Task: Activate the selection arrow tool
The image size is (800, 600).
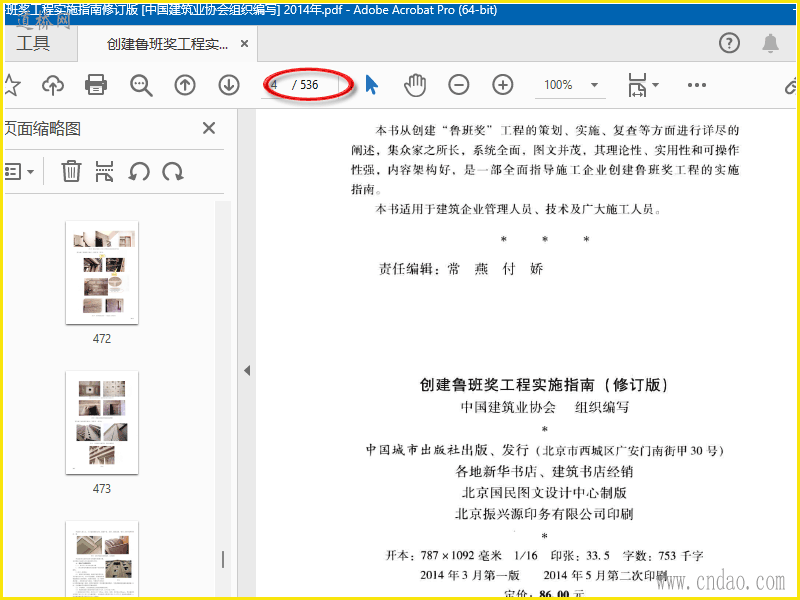Action: click(371, 85)
